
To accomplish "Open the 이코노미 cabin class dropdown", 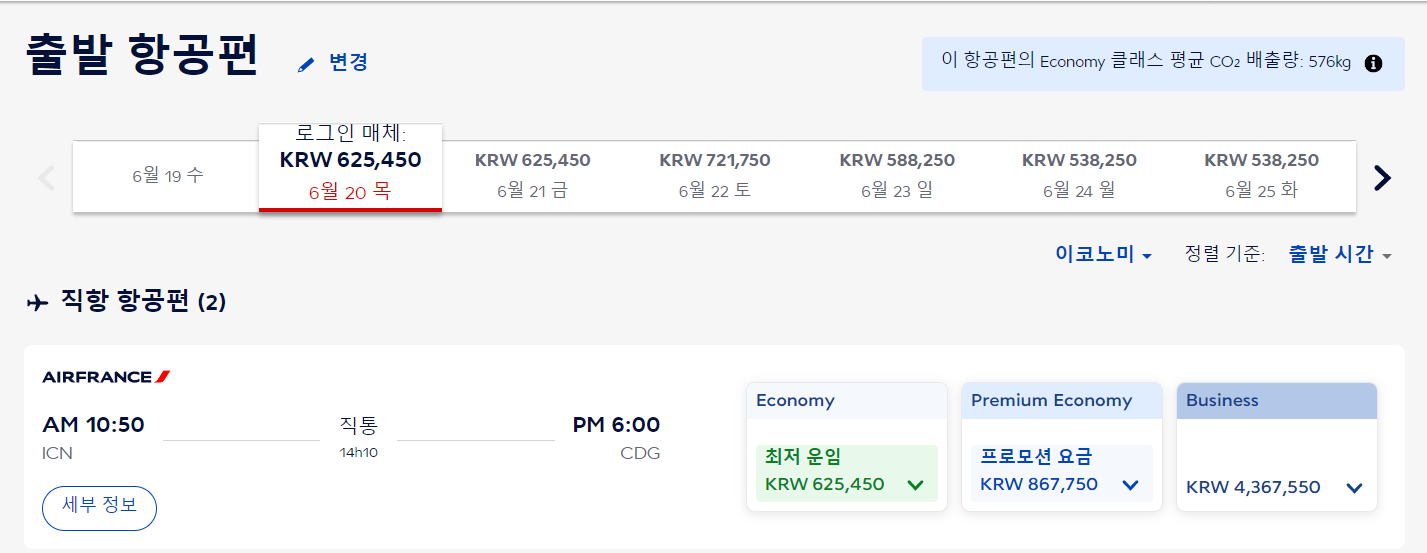I will [x=1103, y=255].
